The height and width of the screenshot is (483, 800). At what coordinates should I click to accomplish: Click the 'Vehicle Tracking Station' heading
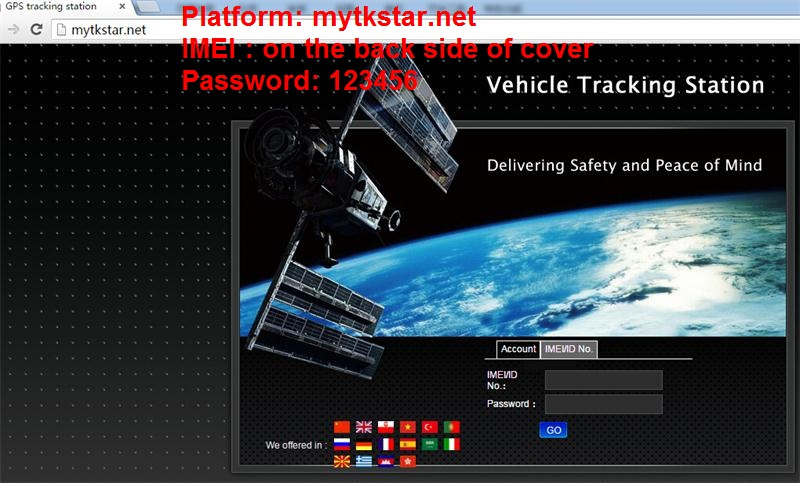click(x=625, y=85)
